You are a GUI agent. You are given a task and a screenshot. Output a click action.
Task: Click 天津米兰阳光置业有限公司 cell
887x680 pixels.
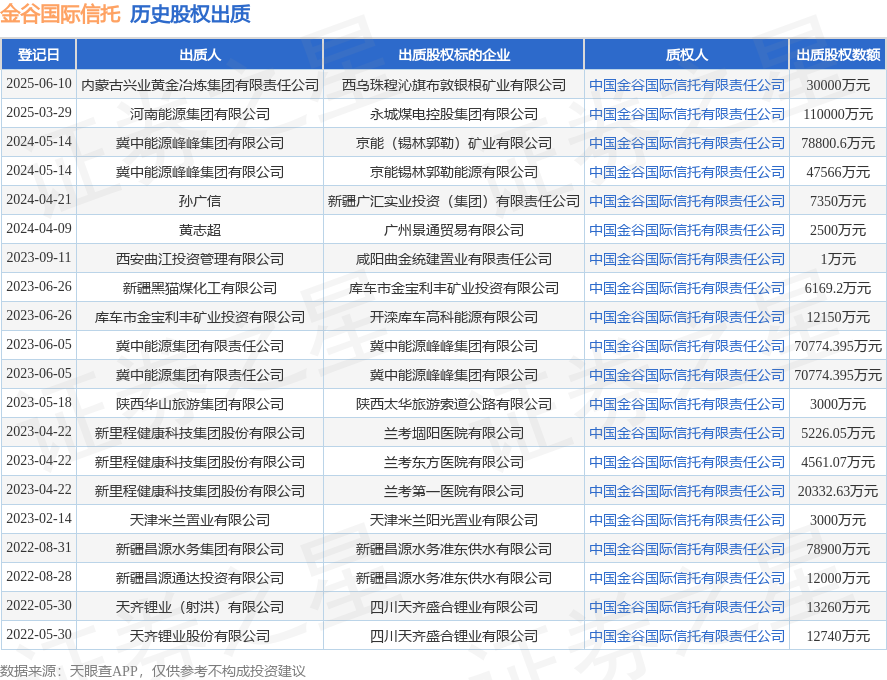pyautogui.click(x=454, y=520)
